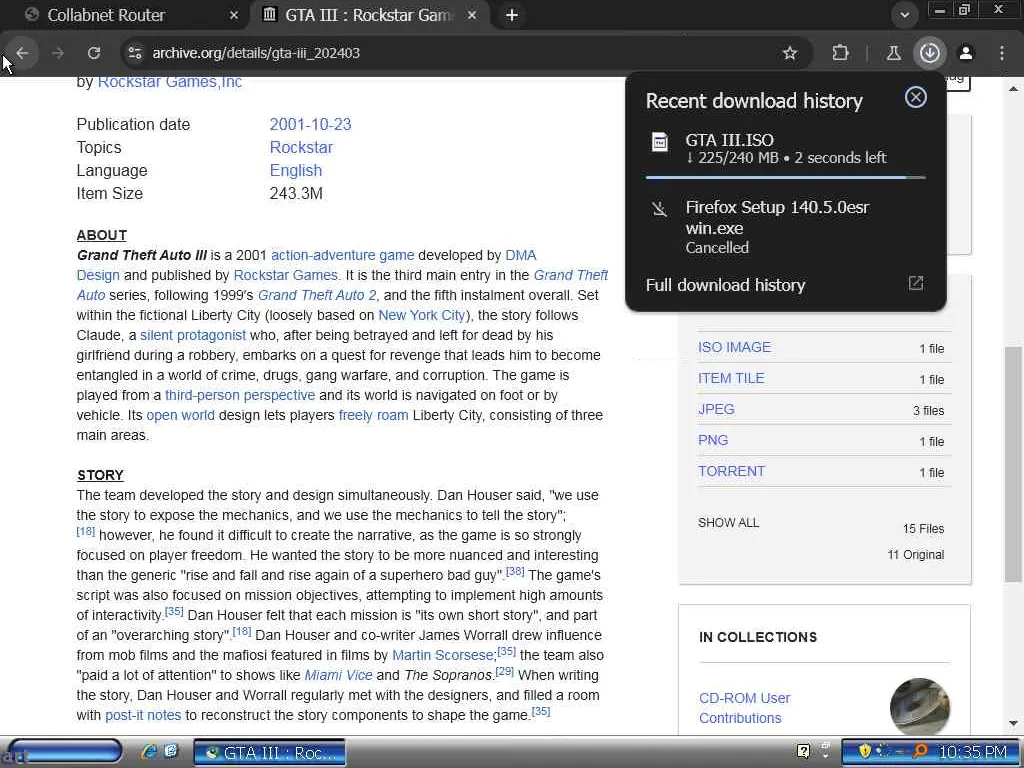Expand the tab search dropdown arrow
1024x768 pixels.
(x=904, y=15)
